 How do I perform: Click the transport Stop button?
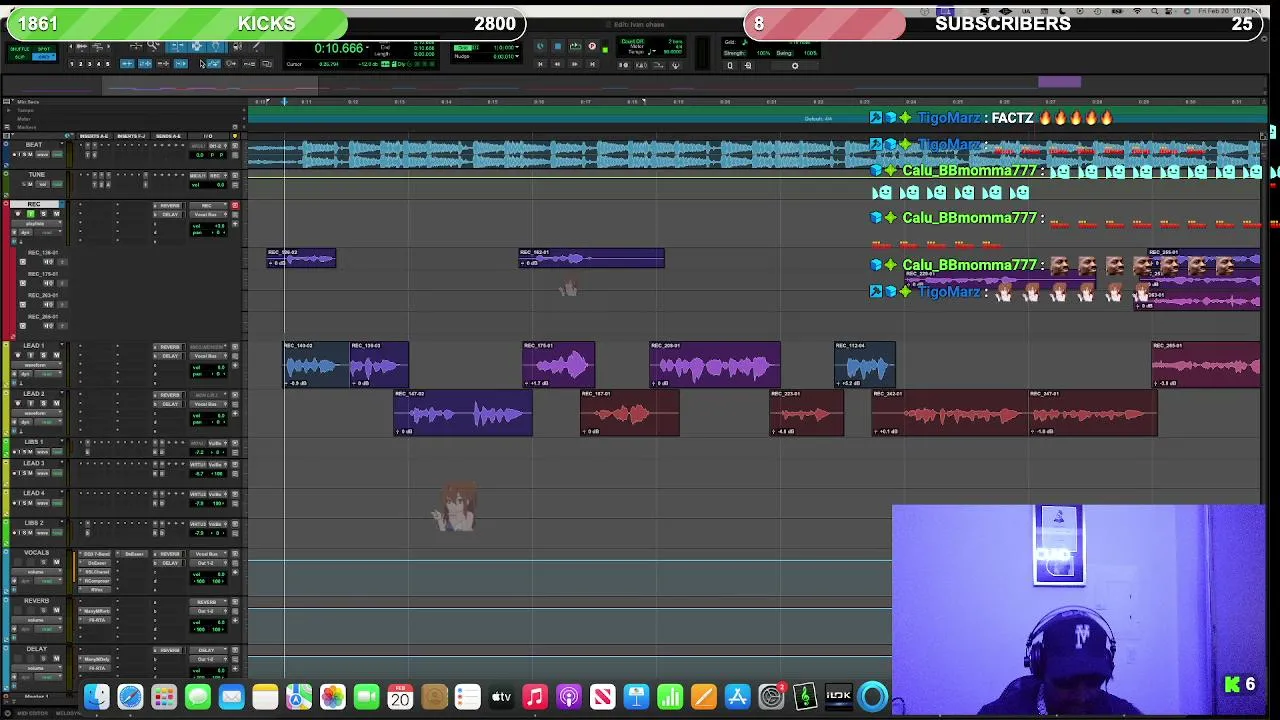(x=557, y=46)
